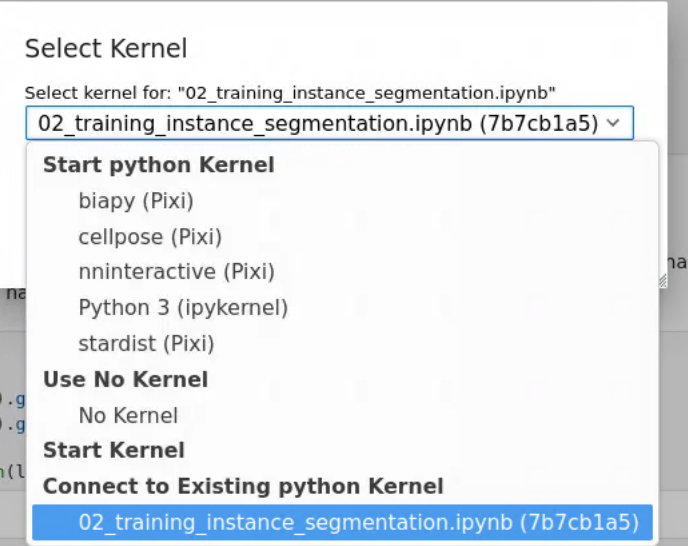Click the 'Start python Kernel' group header

[x=159, y=165]
